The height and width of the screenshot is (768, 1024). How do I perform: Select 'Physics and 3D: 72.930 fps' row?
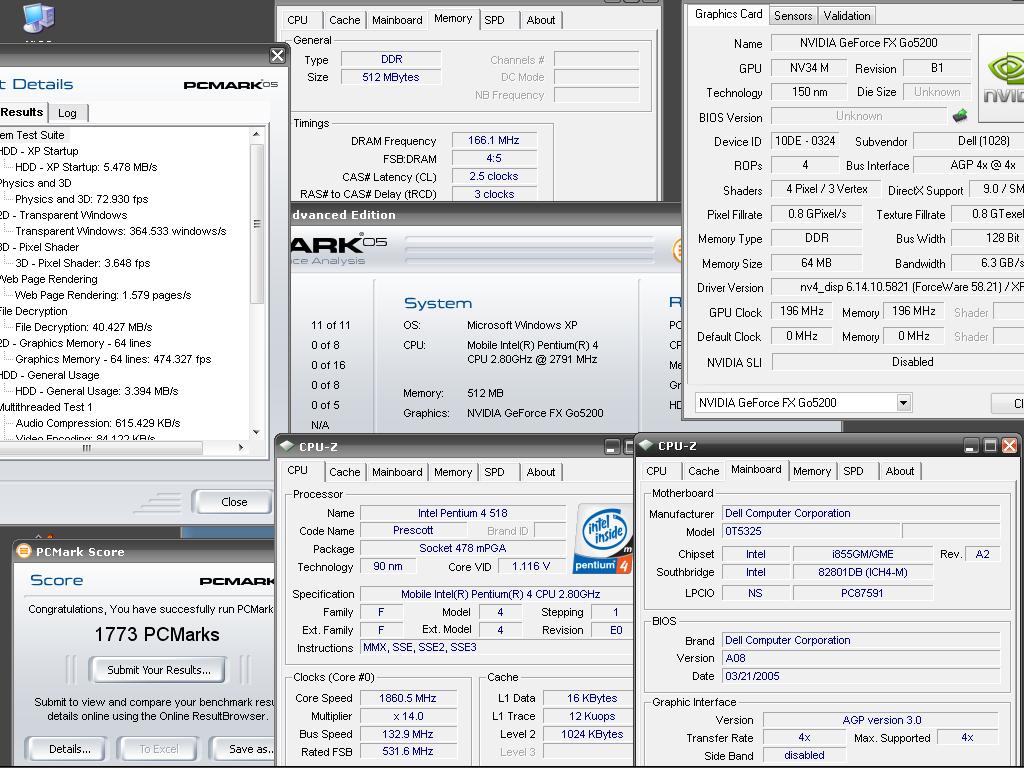pos(82,199)
